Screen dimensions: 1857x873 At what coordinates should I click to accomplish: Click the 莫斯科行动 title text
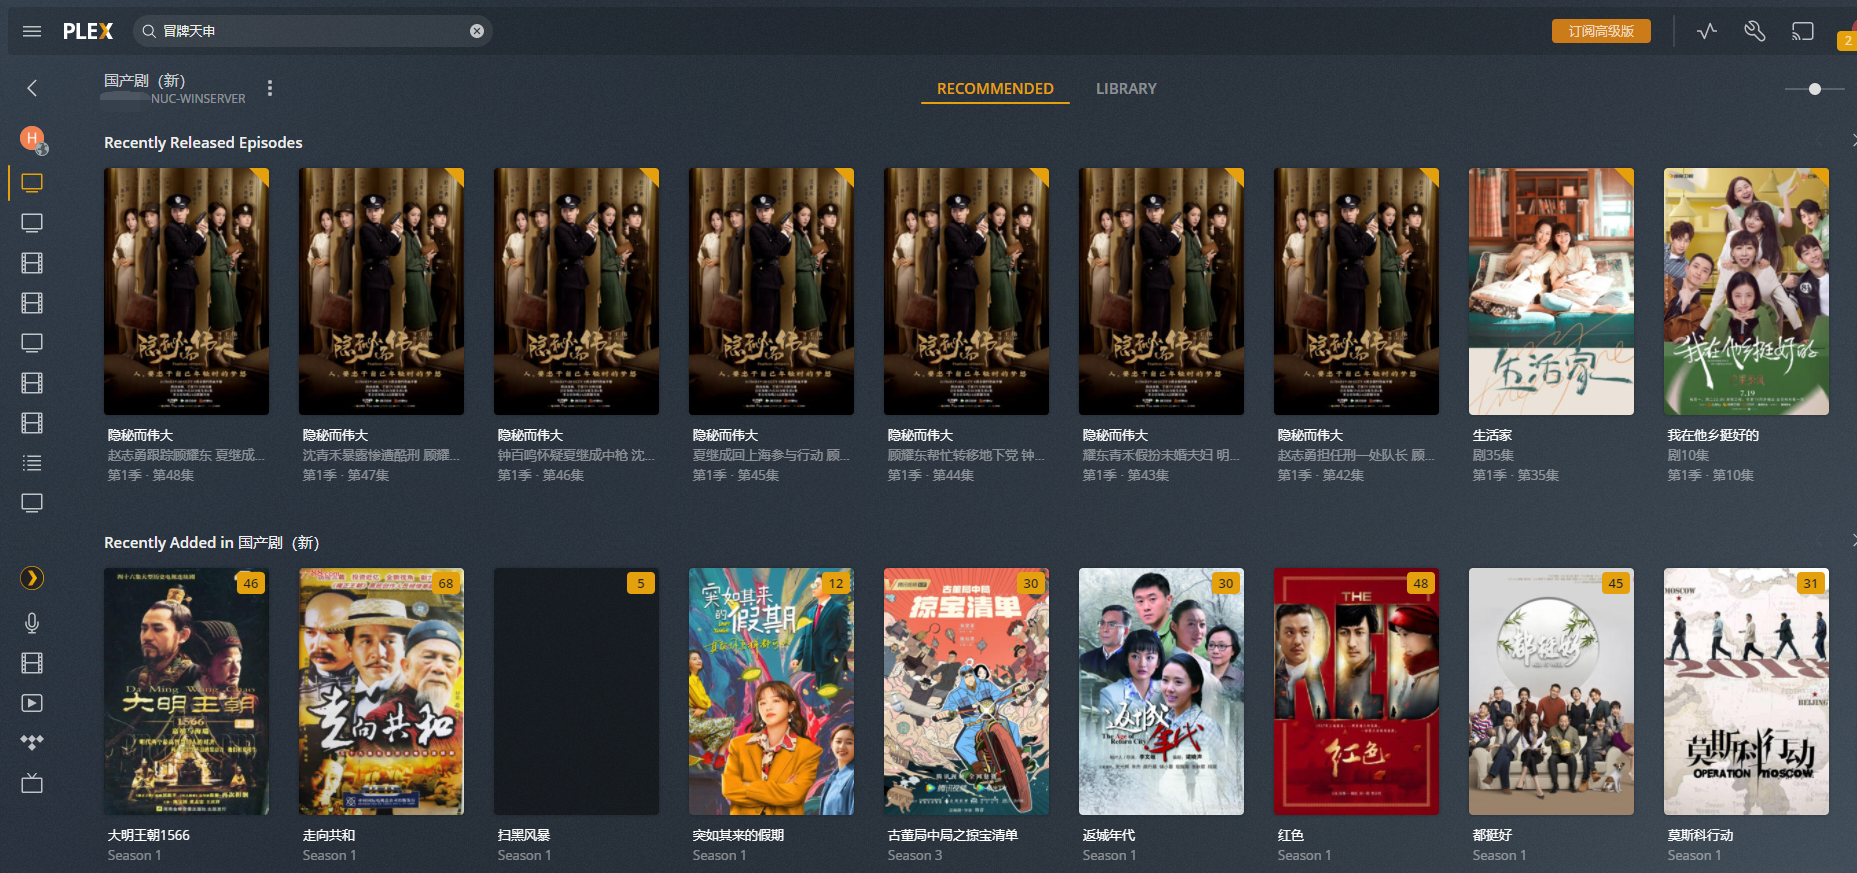pyautogui.click(x=1700, y=835)
